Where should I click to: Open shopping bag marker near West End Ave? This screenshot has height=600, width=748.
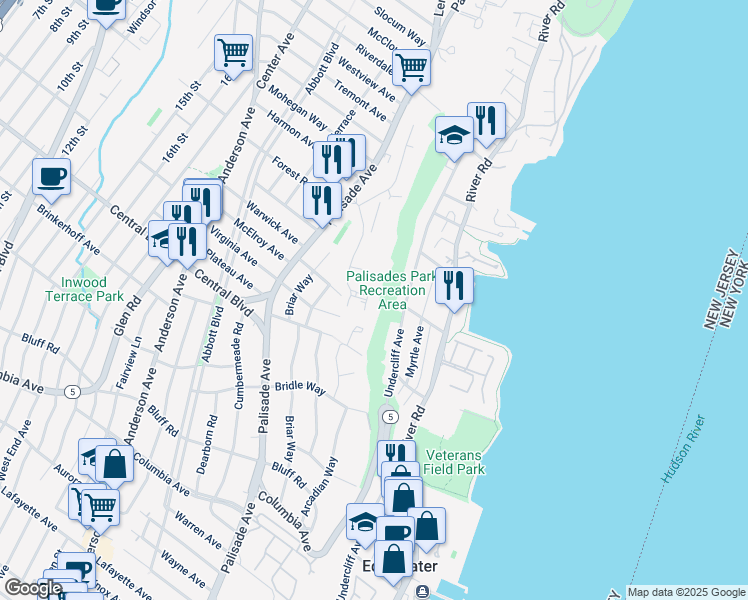(115, 465)
